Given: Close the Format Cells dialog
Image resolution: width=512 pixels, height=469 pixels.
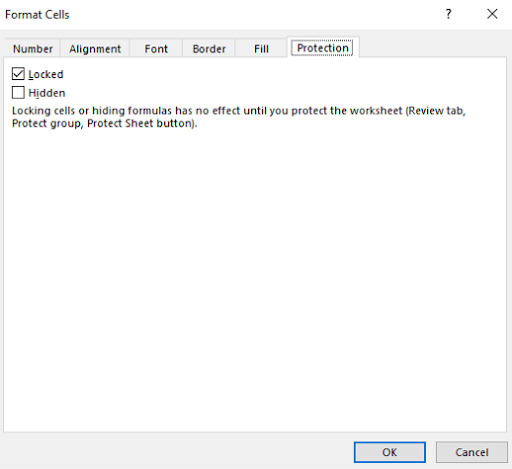Looking at the screenshot, I should [x=492, y=14].
